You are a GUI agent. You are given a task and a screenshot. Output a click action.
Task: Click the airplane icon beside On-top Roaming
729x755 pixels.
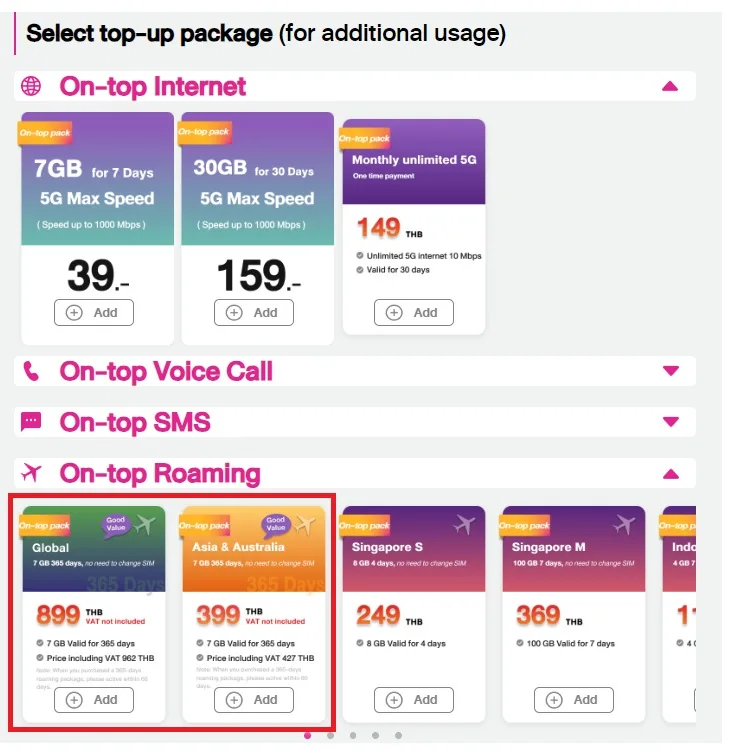point(31,472)
